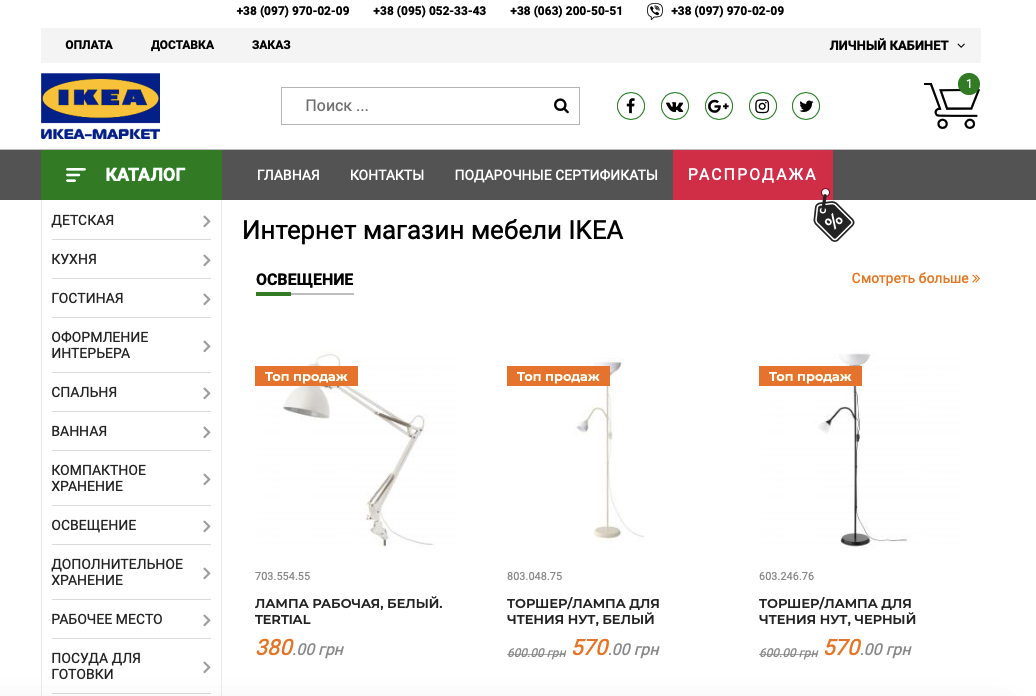Click the search magnifier icon
This screenshot has height=696, width=1036.
coord(561,106)
